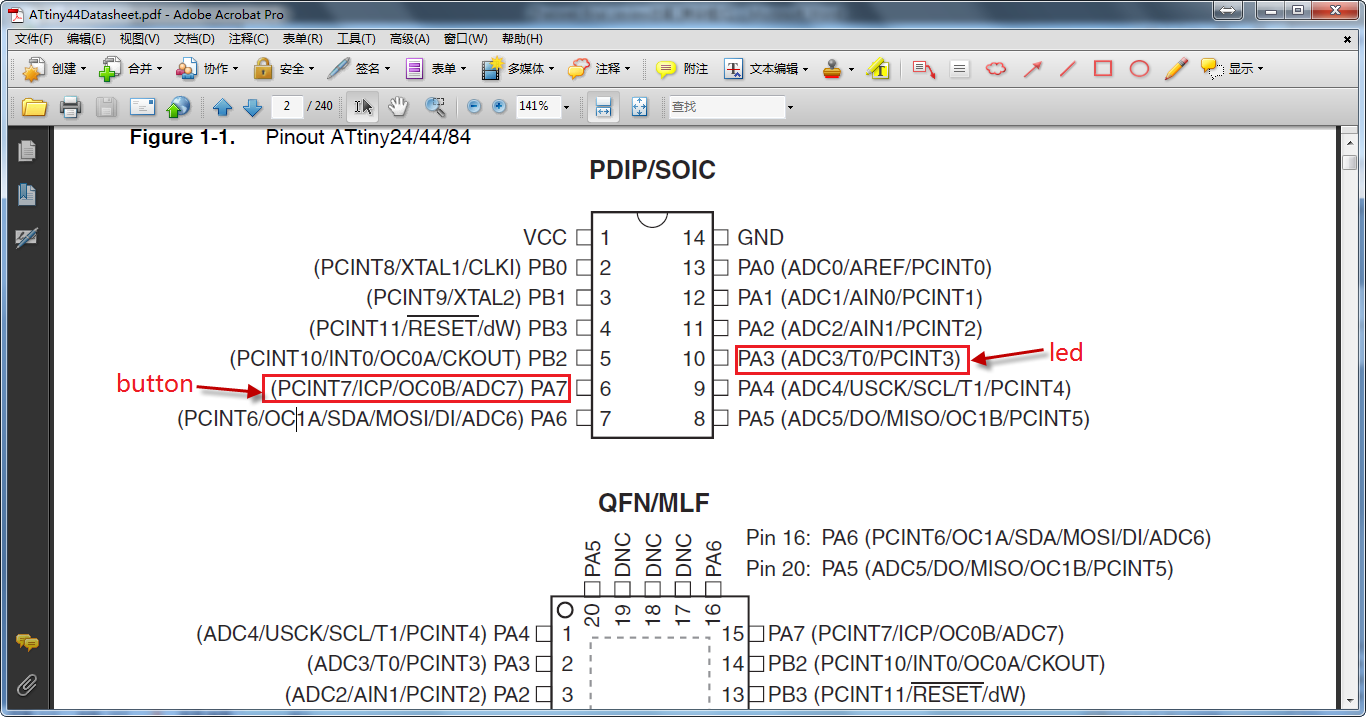Select the pencil drawing tool

(1175, 69)
